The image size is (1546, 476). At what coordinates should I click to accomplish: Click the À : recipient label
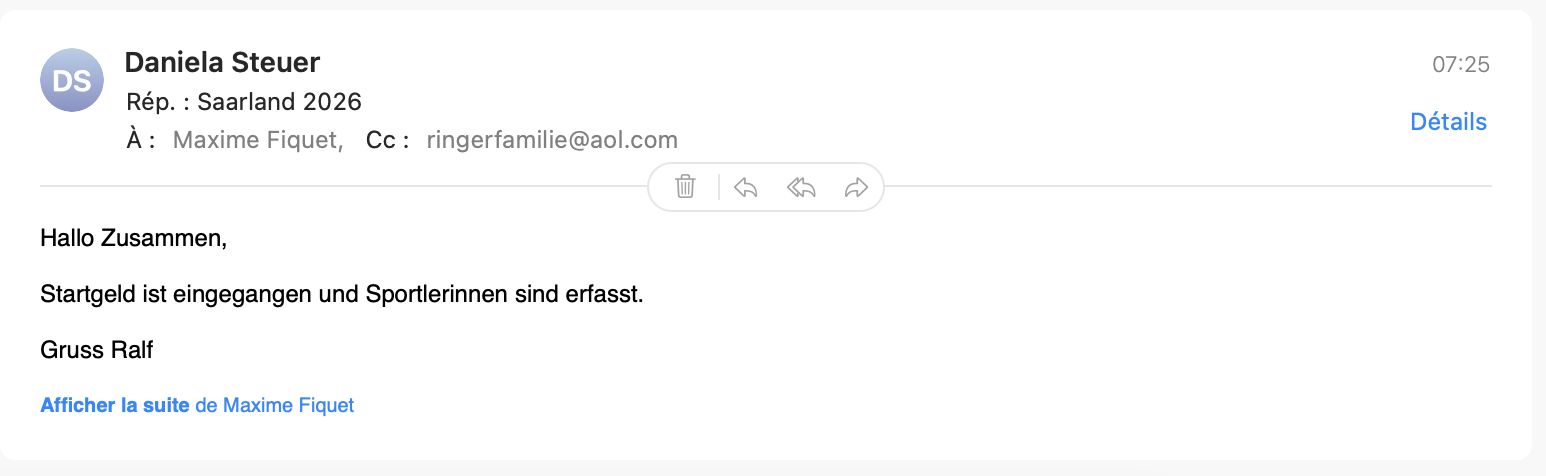point(140,140)
